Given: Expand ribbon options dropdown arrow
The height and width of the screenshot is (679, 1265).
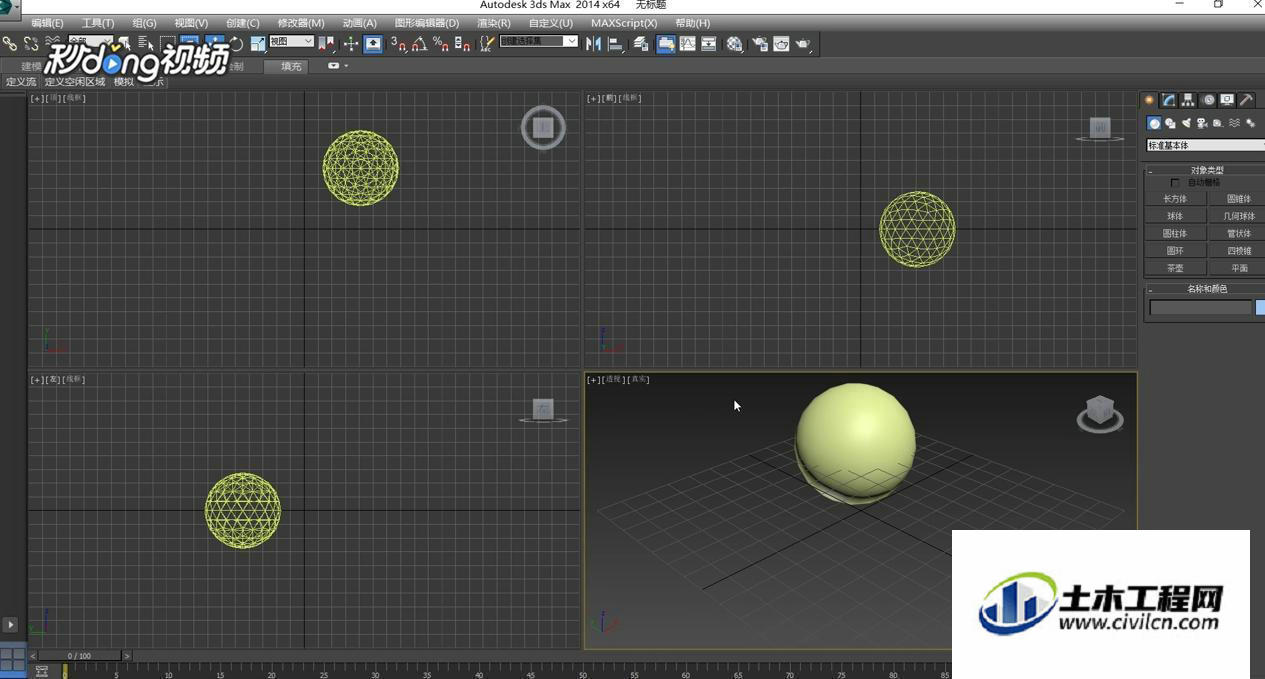Looking at the screenshot, I should point(346,66).
